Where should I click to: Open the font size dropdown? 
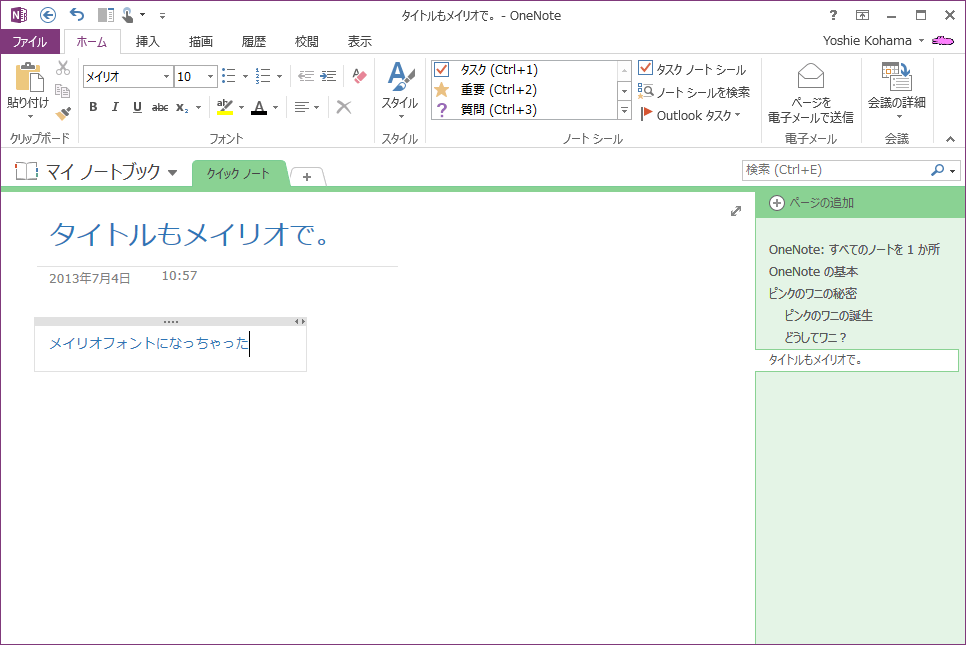210,76
